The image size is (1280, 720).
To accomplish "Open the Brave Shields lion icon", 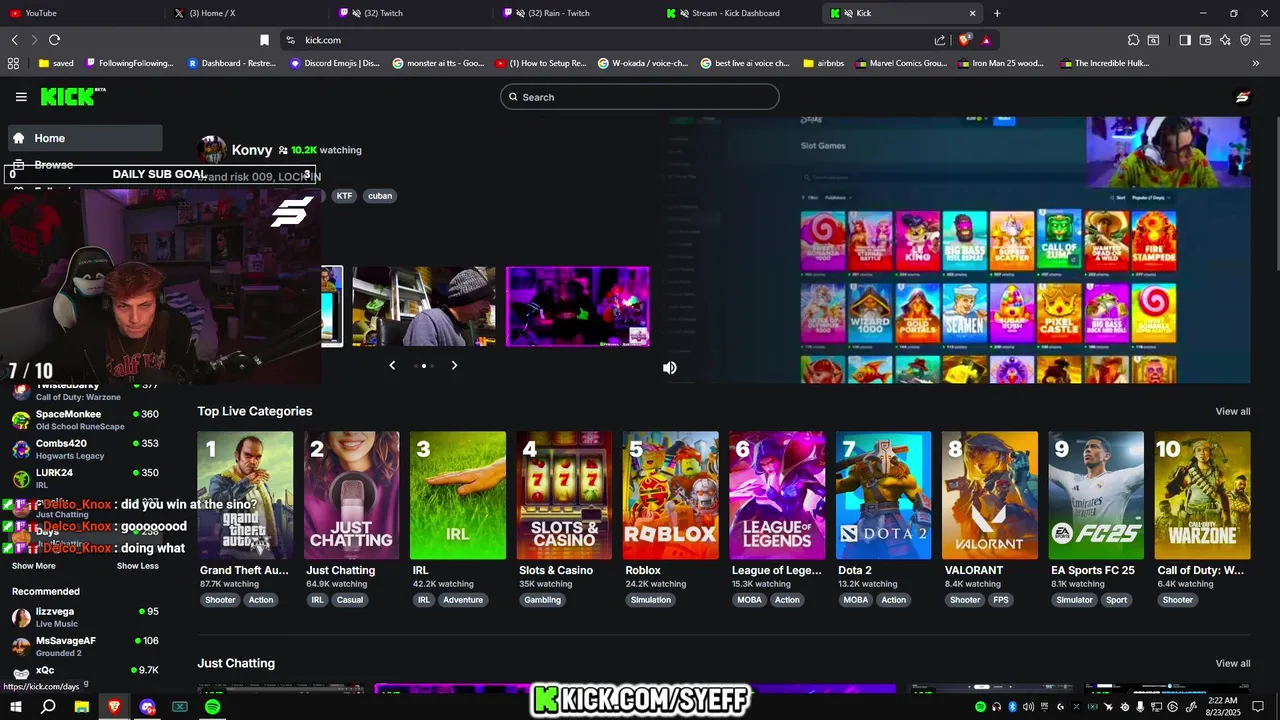I will (965, 40).
